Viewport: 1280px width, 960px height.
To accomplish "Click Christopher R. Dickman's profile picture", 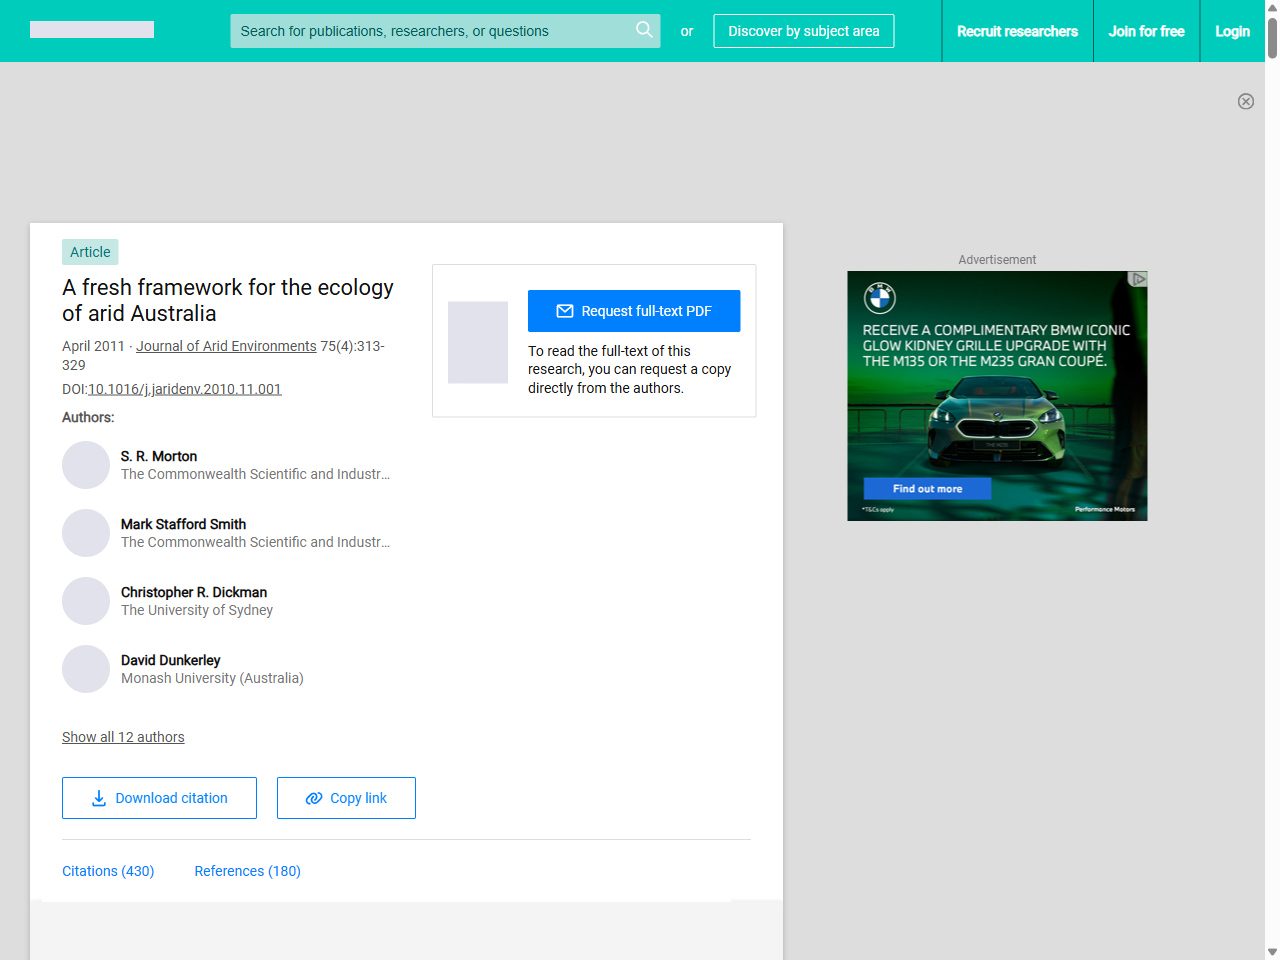I will pos(86,601).
